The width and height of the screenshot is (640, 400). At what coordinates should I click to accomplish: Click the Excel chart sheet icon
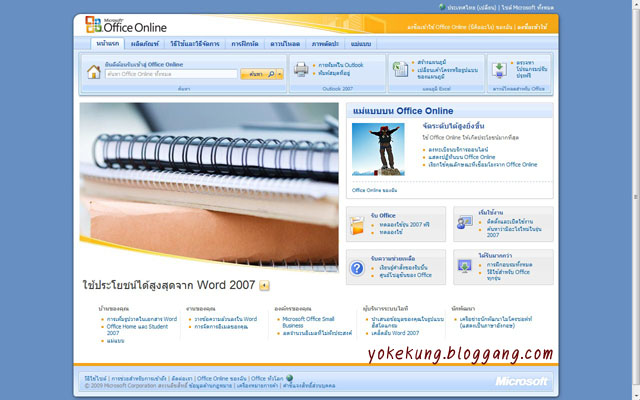pos(400,69)
